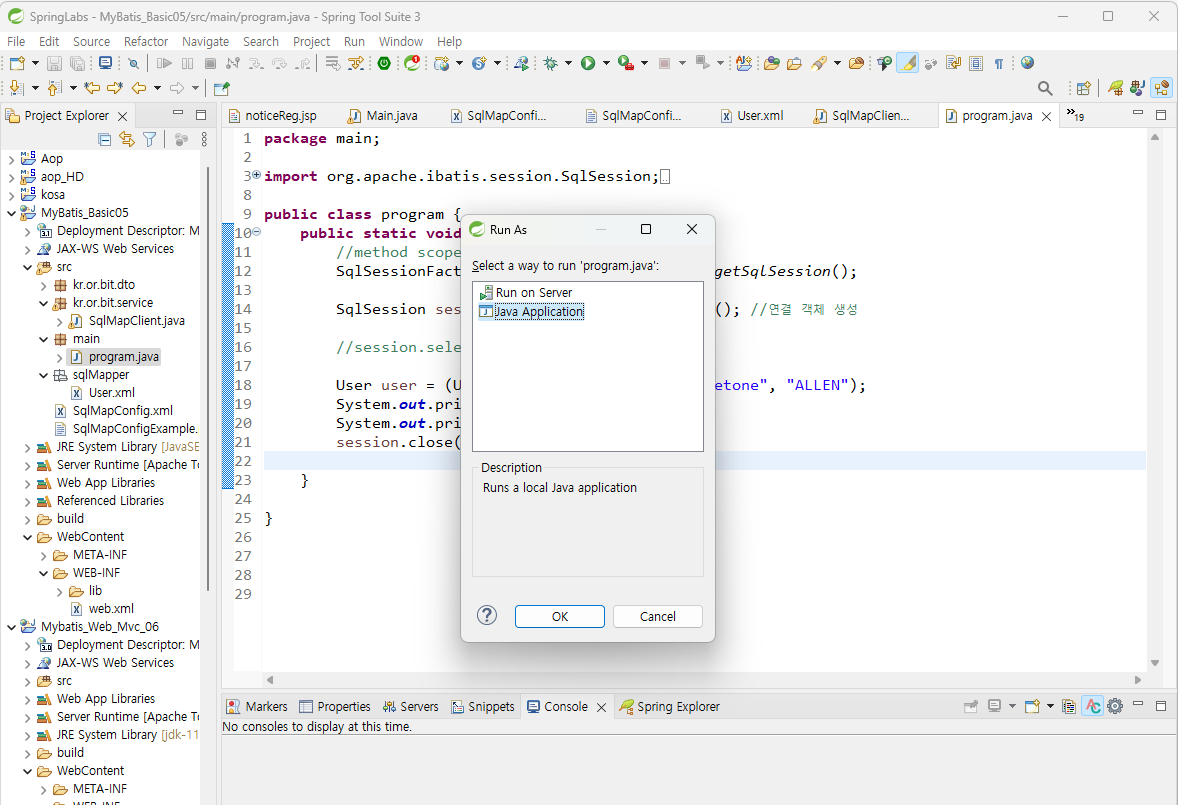Click the green Run play icon

pyautogui.click(x=588, y=63)
